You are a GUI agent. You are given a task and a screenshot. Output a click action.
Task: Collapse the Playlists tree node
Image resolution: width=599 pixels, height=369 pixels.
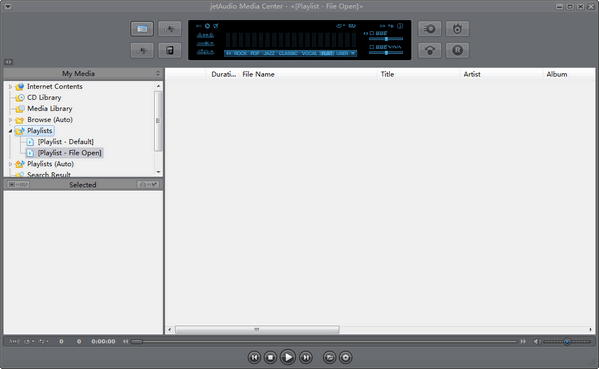point(10,131)
